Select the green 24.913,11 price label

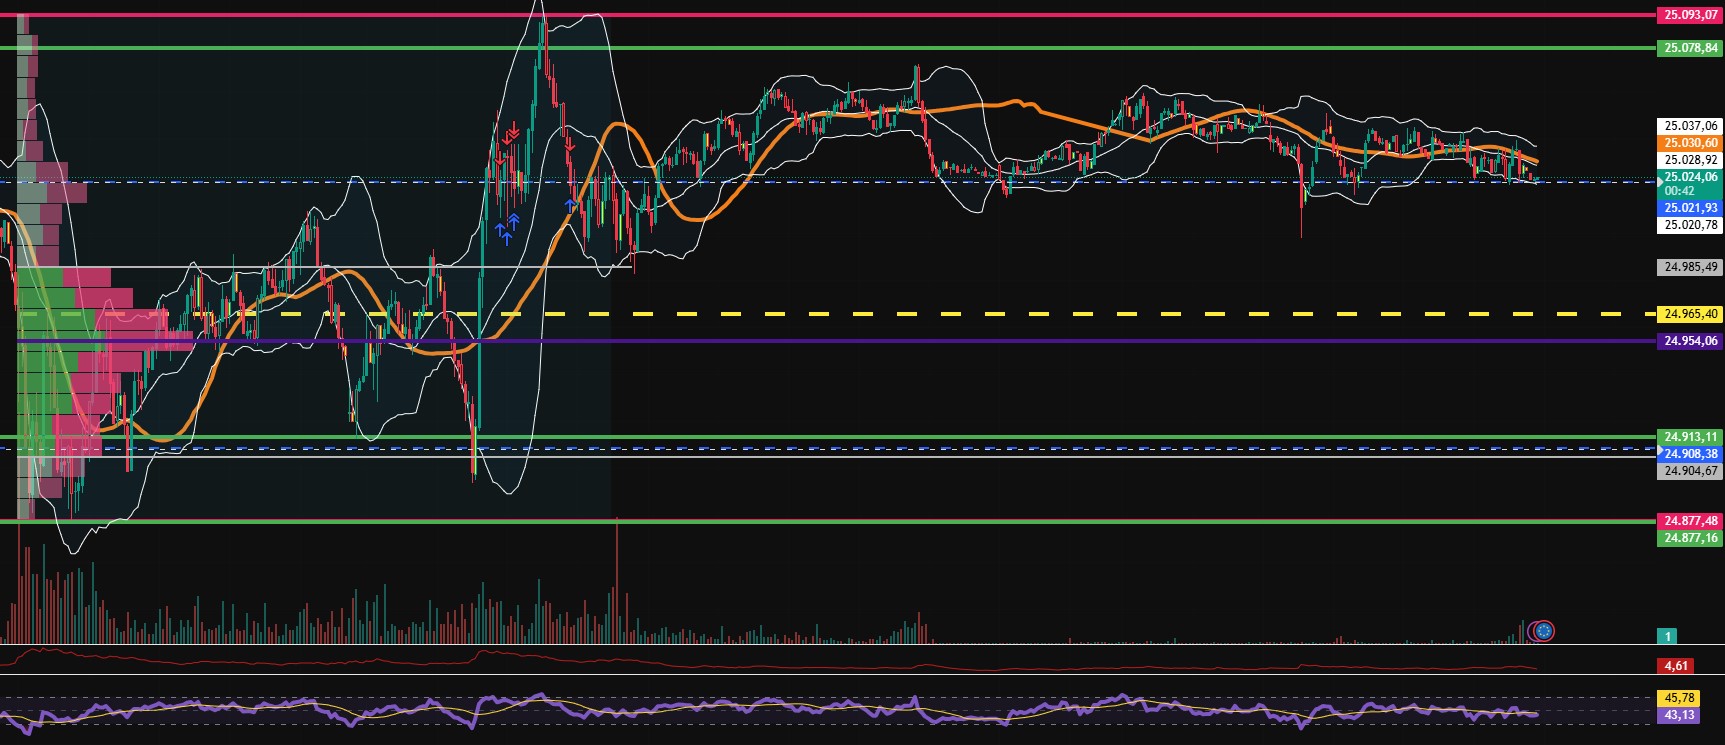click(x=1690, y=437)
